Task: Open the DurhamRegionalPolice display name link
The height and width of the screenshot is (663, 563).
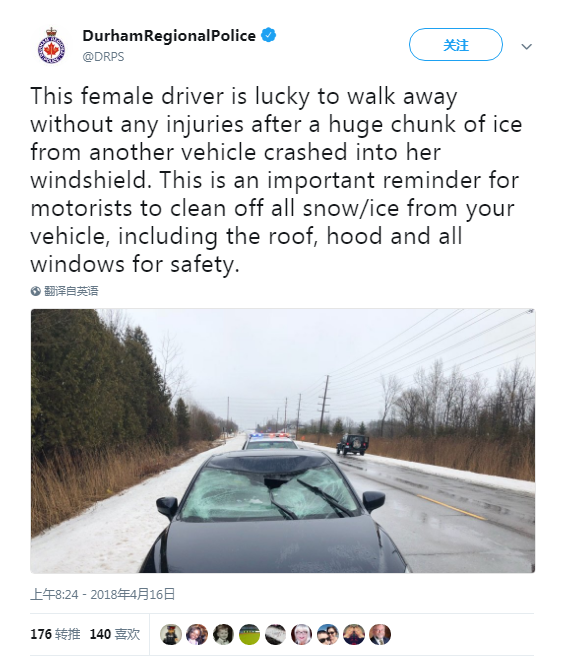Action: click(169, 36)
